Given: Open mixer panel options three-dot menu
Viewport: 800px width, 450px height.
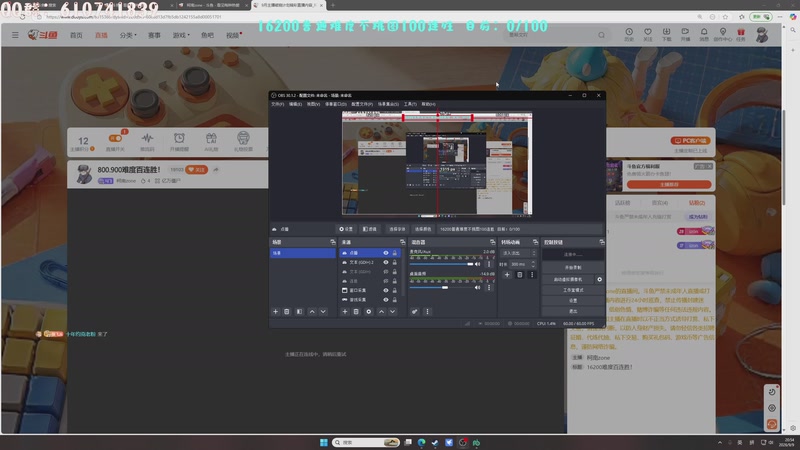Looking at the screenshot, I should click(x=427, y=311).
